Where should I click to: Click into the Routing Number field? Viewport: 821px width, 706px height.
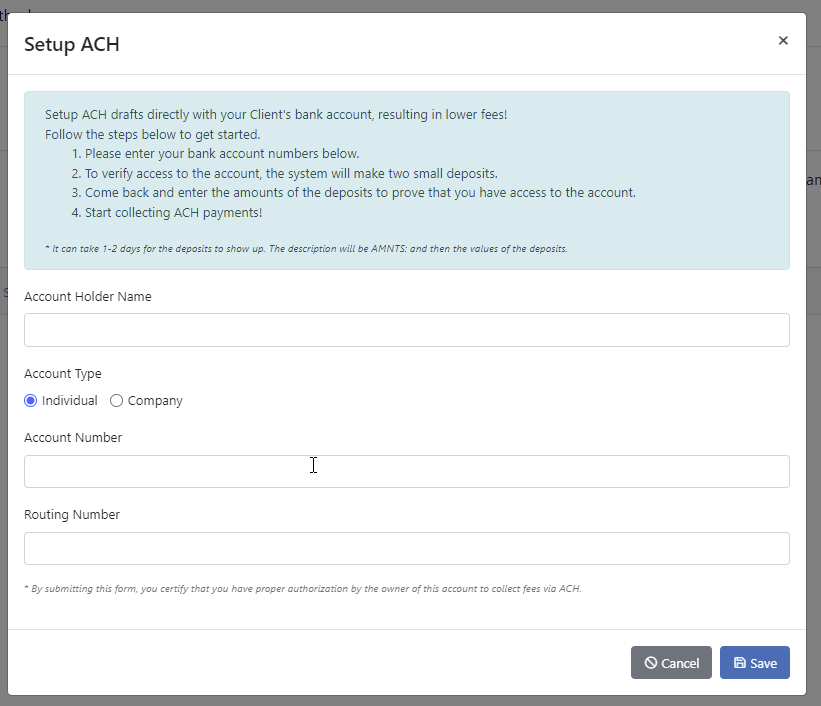(406, 548)
